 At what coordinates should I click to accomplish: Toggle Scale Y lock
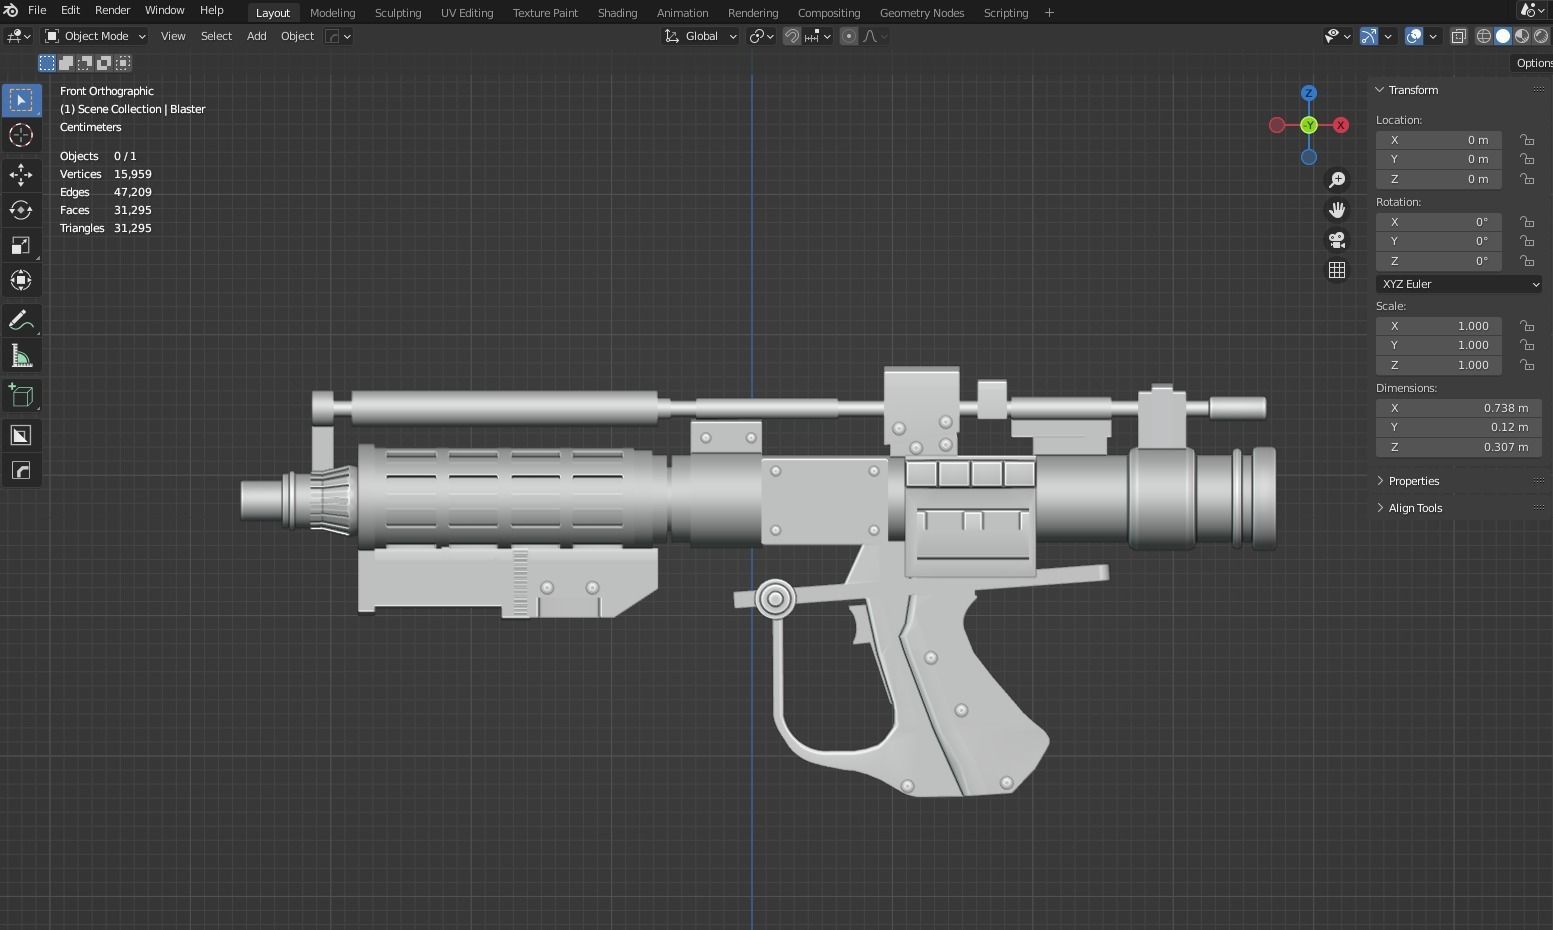(1527, 345)
